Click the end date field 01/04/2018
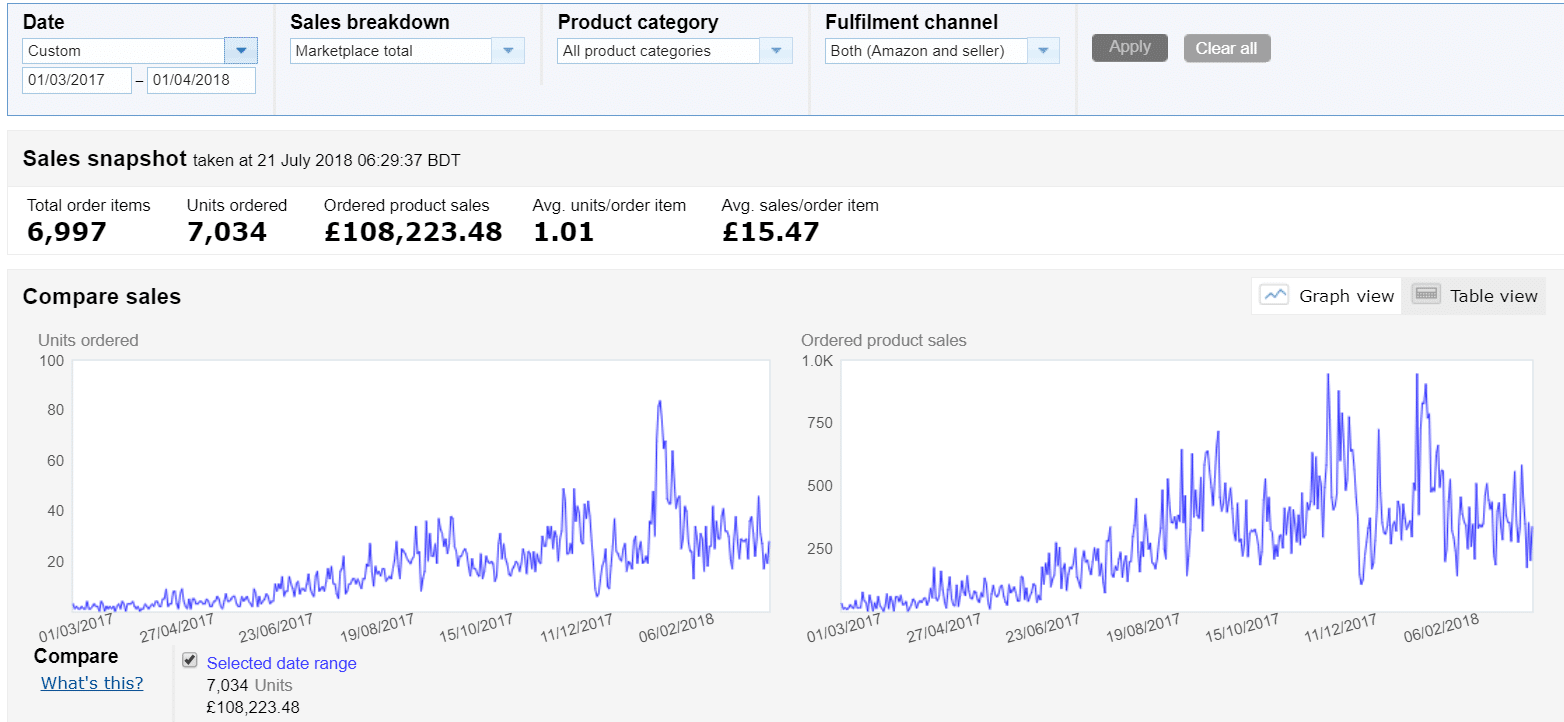Screen dimensions: 1564x722 tap(201, 81)
